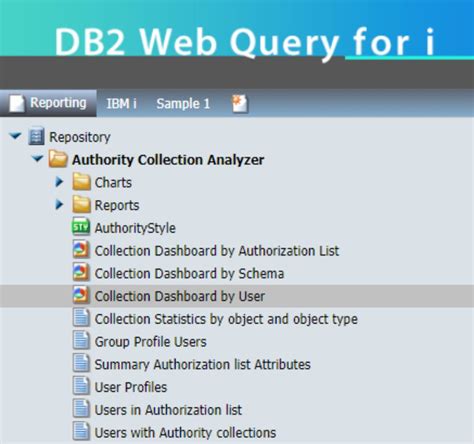
Task: Select Authority Collection Analyzer folder label
Action: (168, 160)
